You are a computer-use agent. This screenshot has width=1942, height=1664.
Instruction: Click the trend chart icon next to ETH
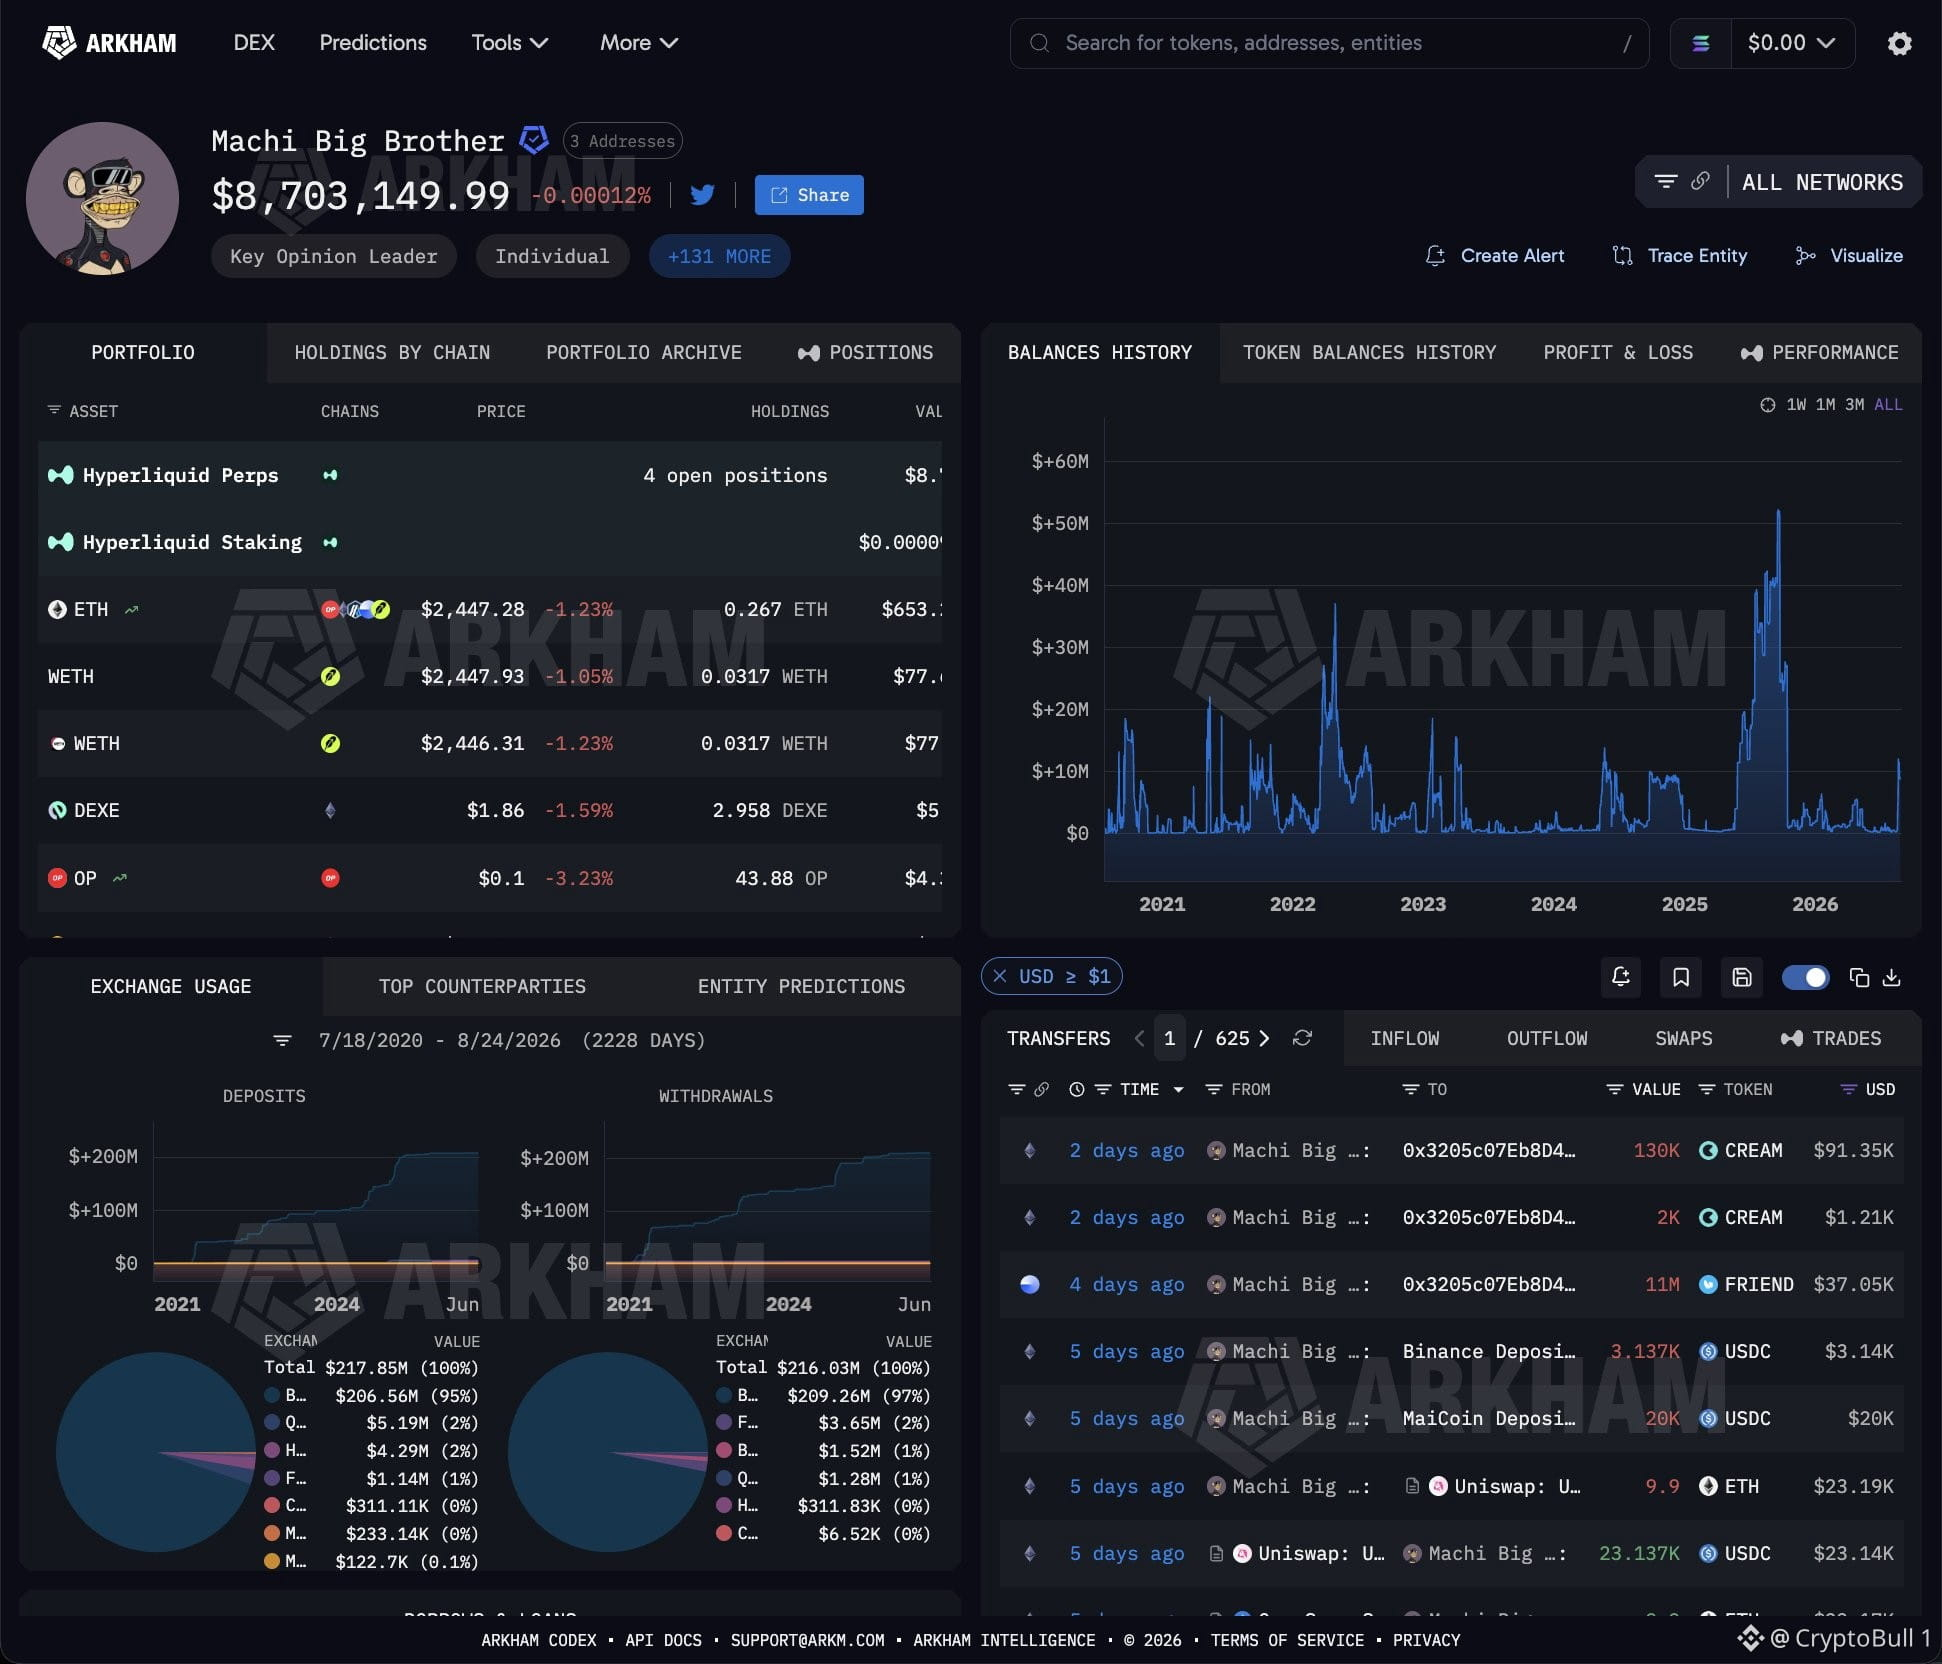point(131,609)
